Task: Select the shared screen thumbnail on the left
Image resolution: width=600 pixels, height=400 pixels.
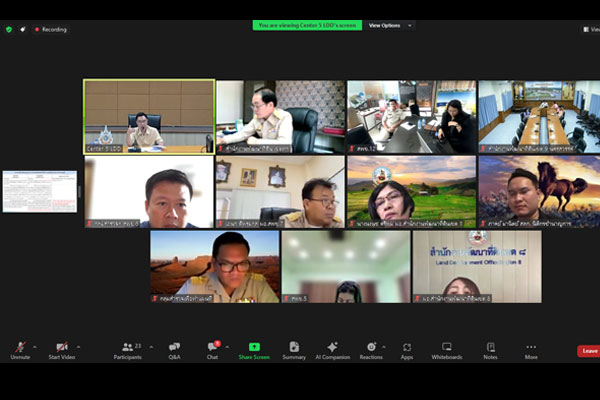Action: [x=39, y=191]
